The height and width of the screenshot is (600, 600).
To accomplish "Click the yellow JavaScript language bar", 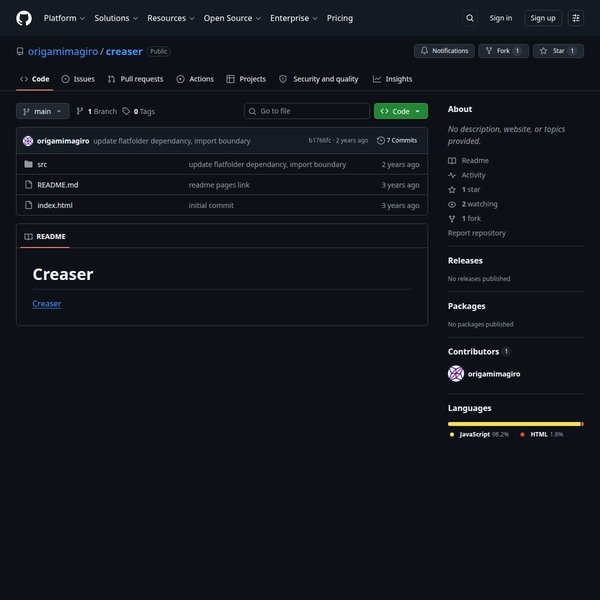I will [x=514, y=424].
